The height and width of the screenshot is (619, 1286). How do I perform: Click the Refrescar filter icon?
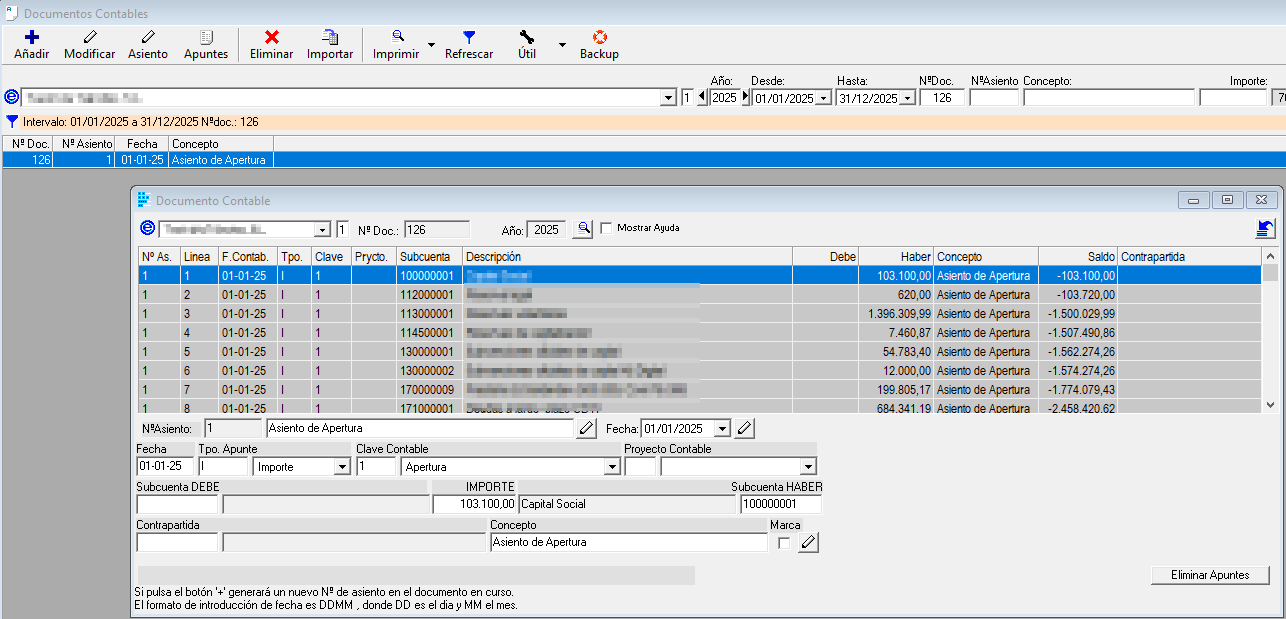click(x=468, y=37)
